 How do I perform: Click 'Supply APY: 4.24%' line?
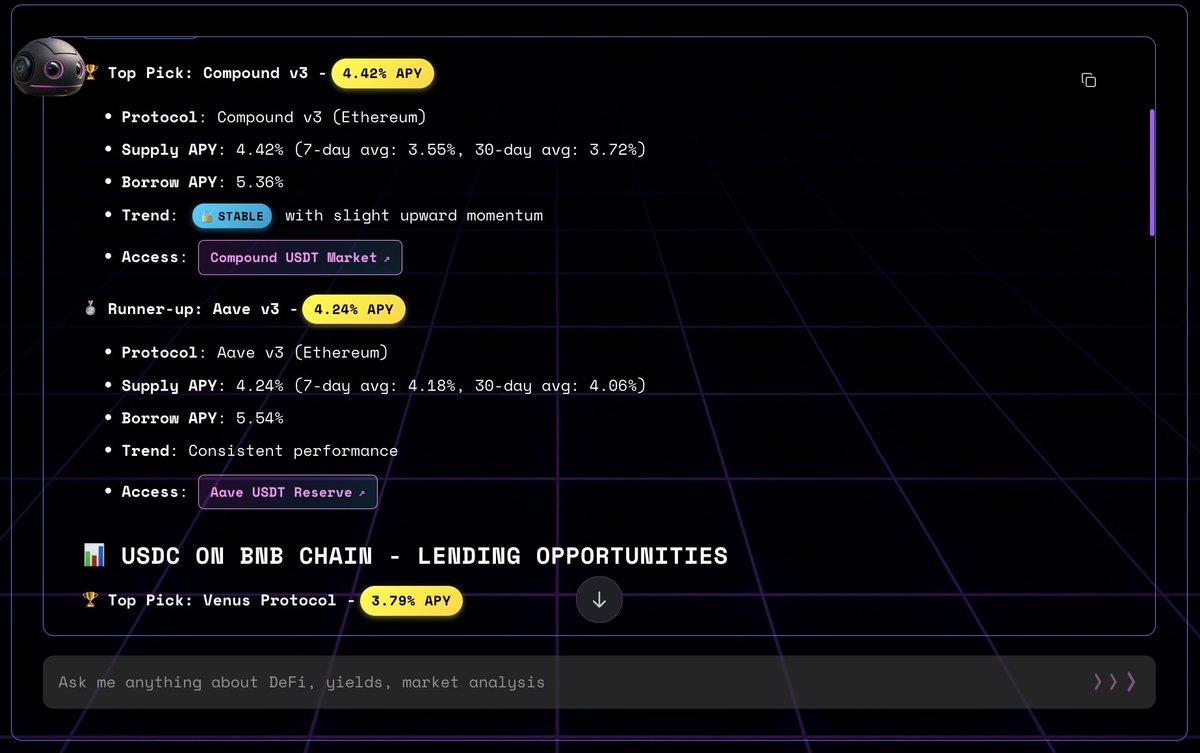point(384,386)
